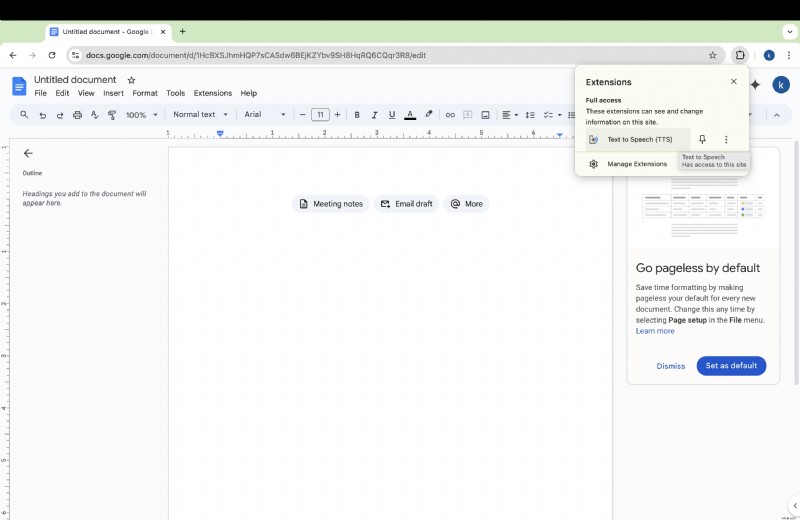Bookmark this page with the star

point(712,55)
